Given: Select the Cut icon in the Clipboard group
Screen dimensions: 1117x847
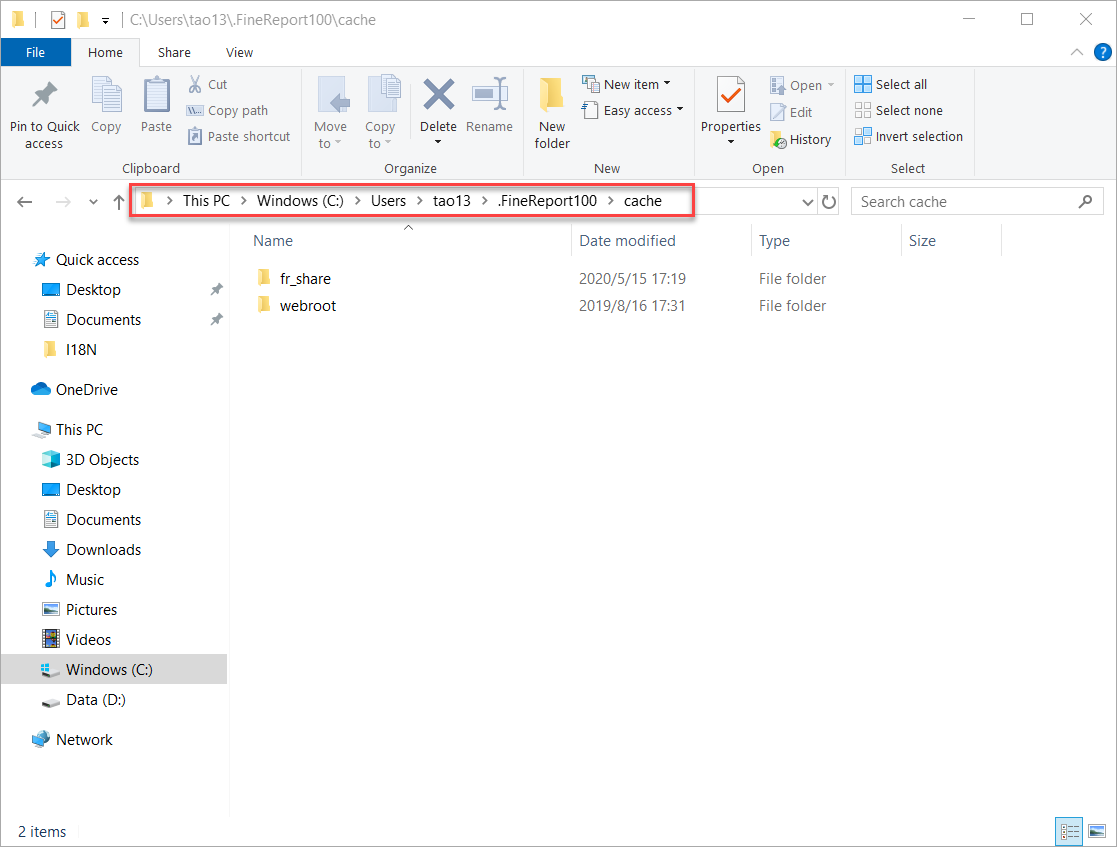Looking at the screenshot, I should pos(209,84).
